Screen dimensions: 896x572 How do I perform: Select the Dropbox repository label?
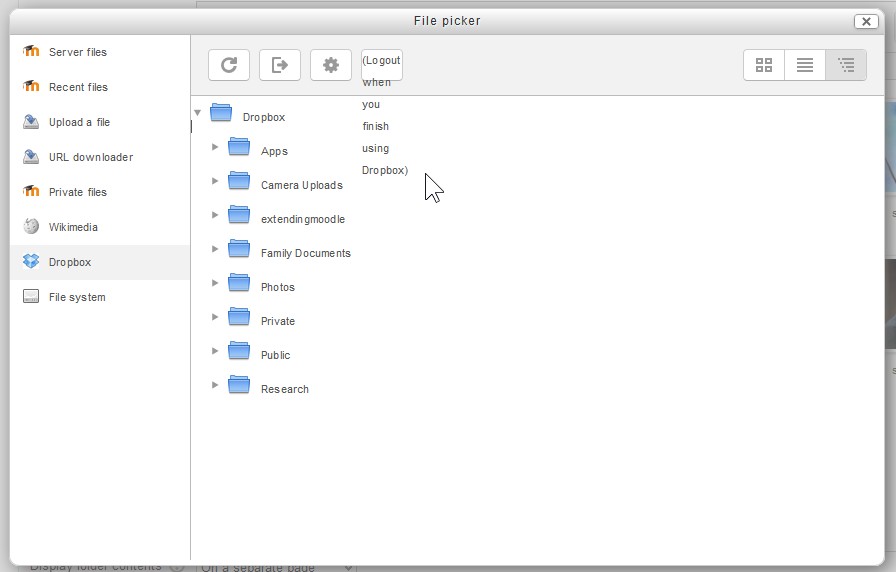70,262
